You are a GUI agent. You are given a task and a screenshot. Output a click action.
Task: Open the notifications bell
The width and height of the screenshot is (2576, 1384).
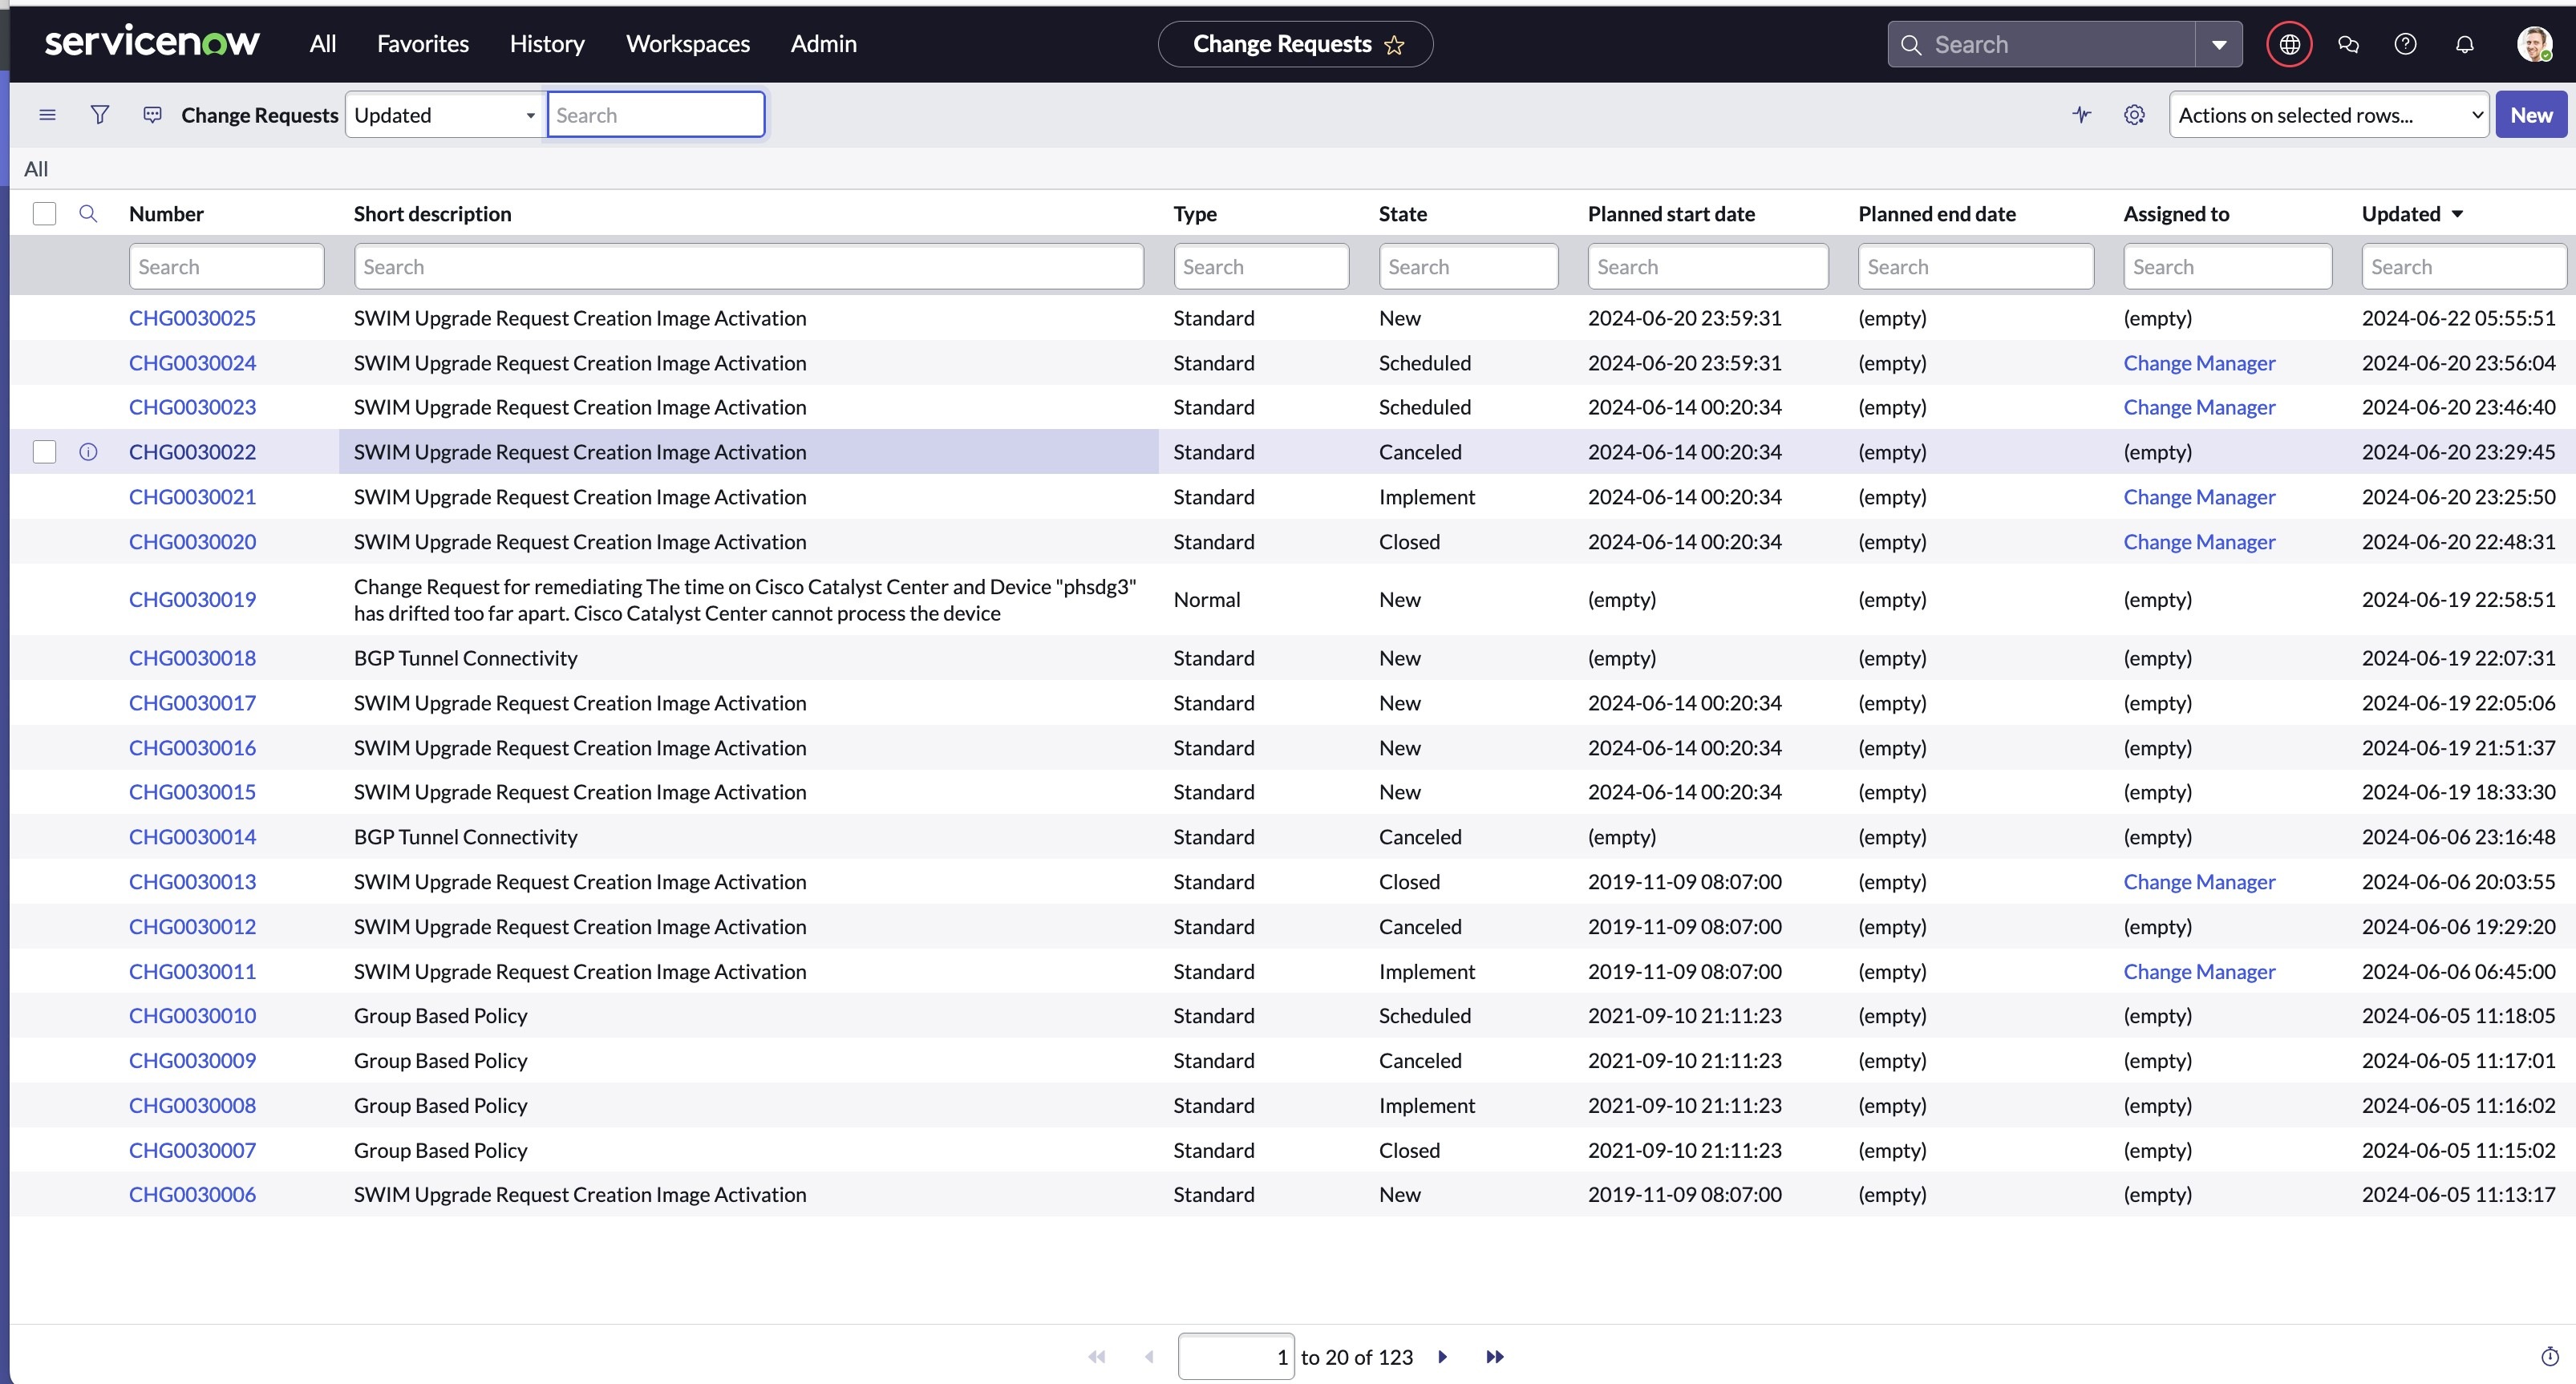pos(2464,43)
